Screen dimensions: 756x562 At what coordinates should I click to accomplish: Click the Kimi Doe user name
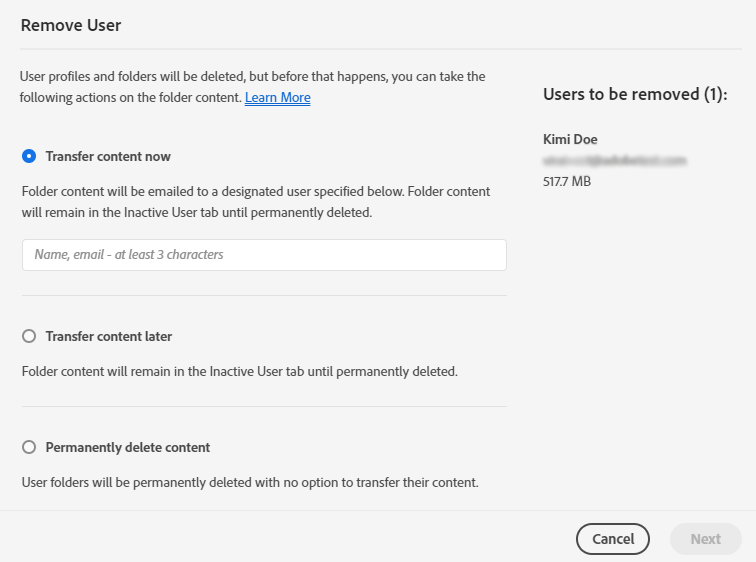tap(570, 139)
